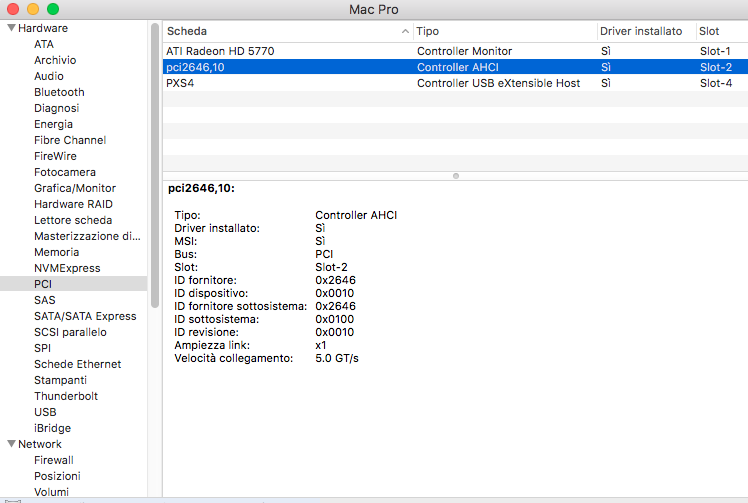The image size is (748, 503).
Task: Click Controller Monitor type cell
Action: (x=464, y=51)
